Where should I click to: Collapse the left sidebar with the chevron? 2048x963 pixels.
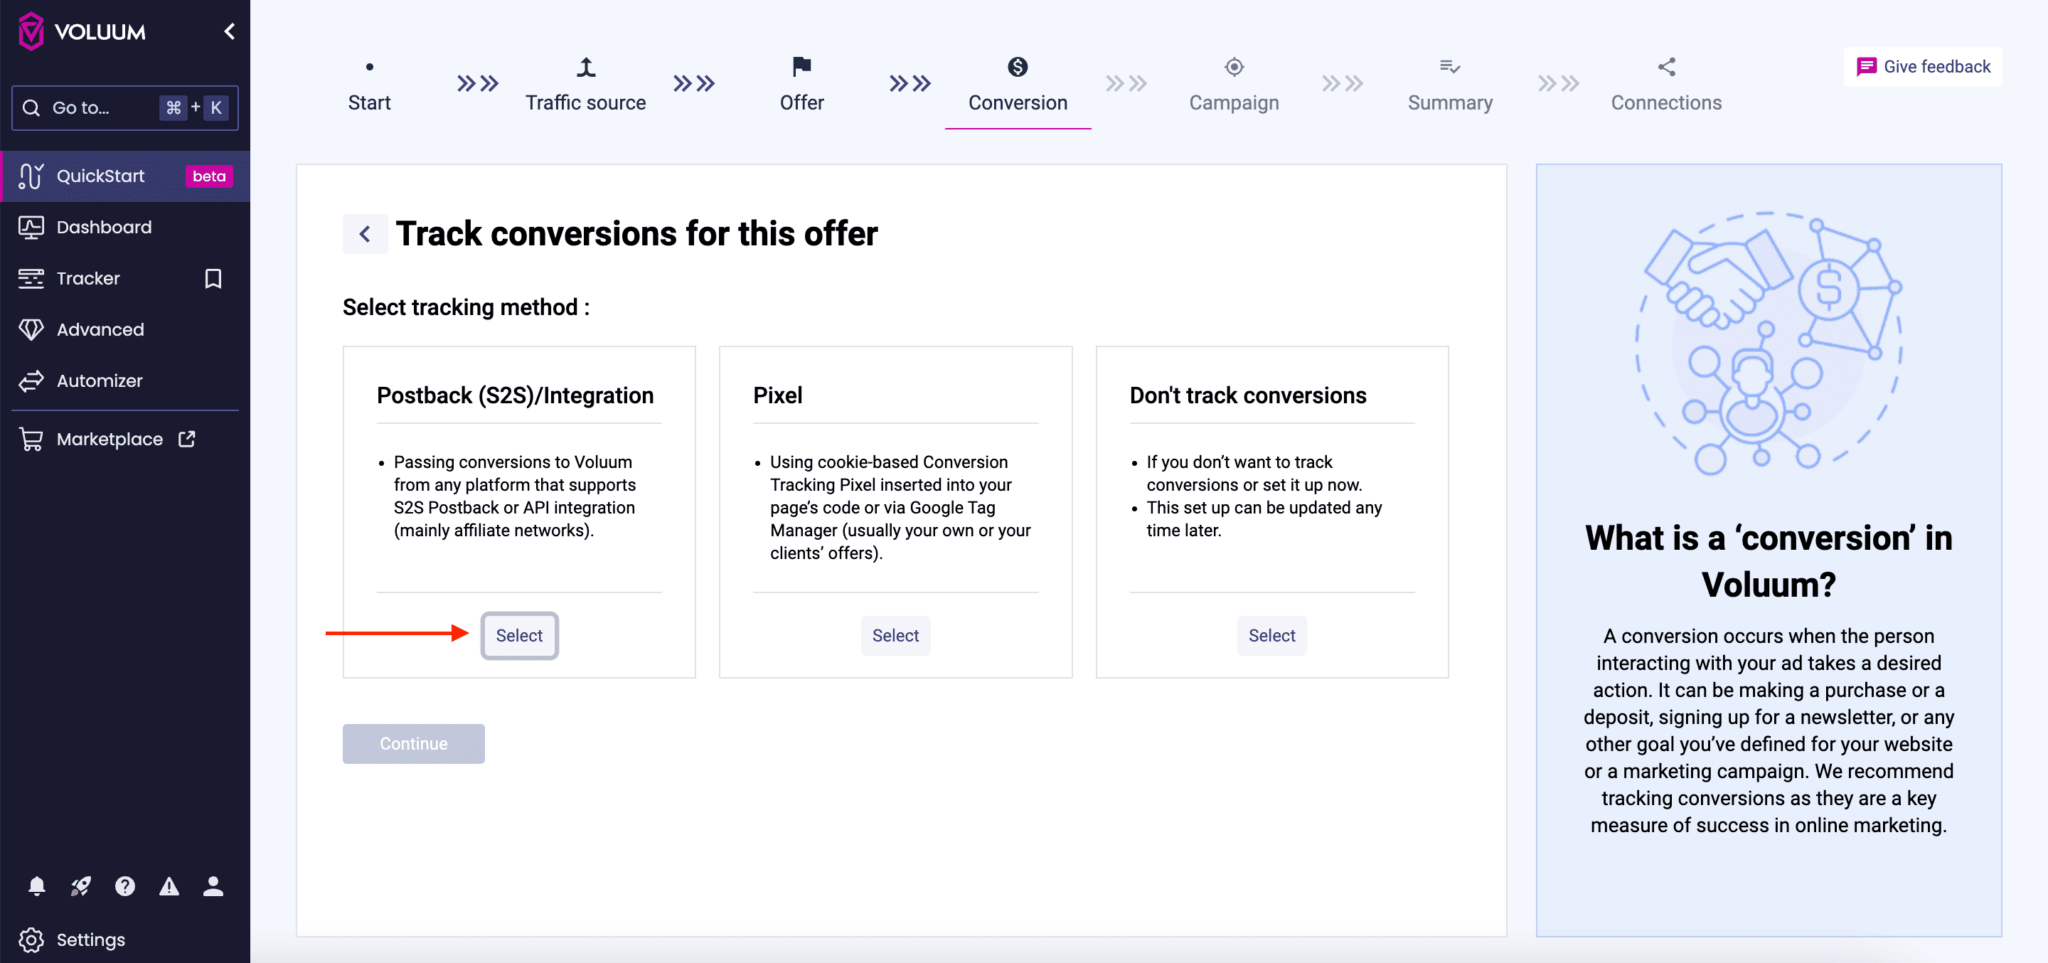point(229,30)
